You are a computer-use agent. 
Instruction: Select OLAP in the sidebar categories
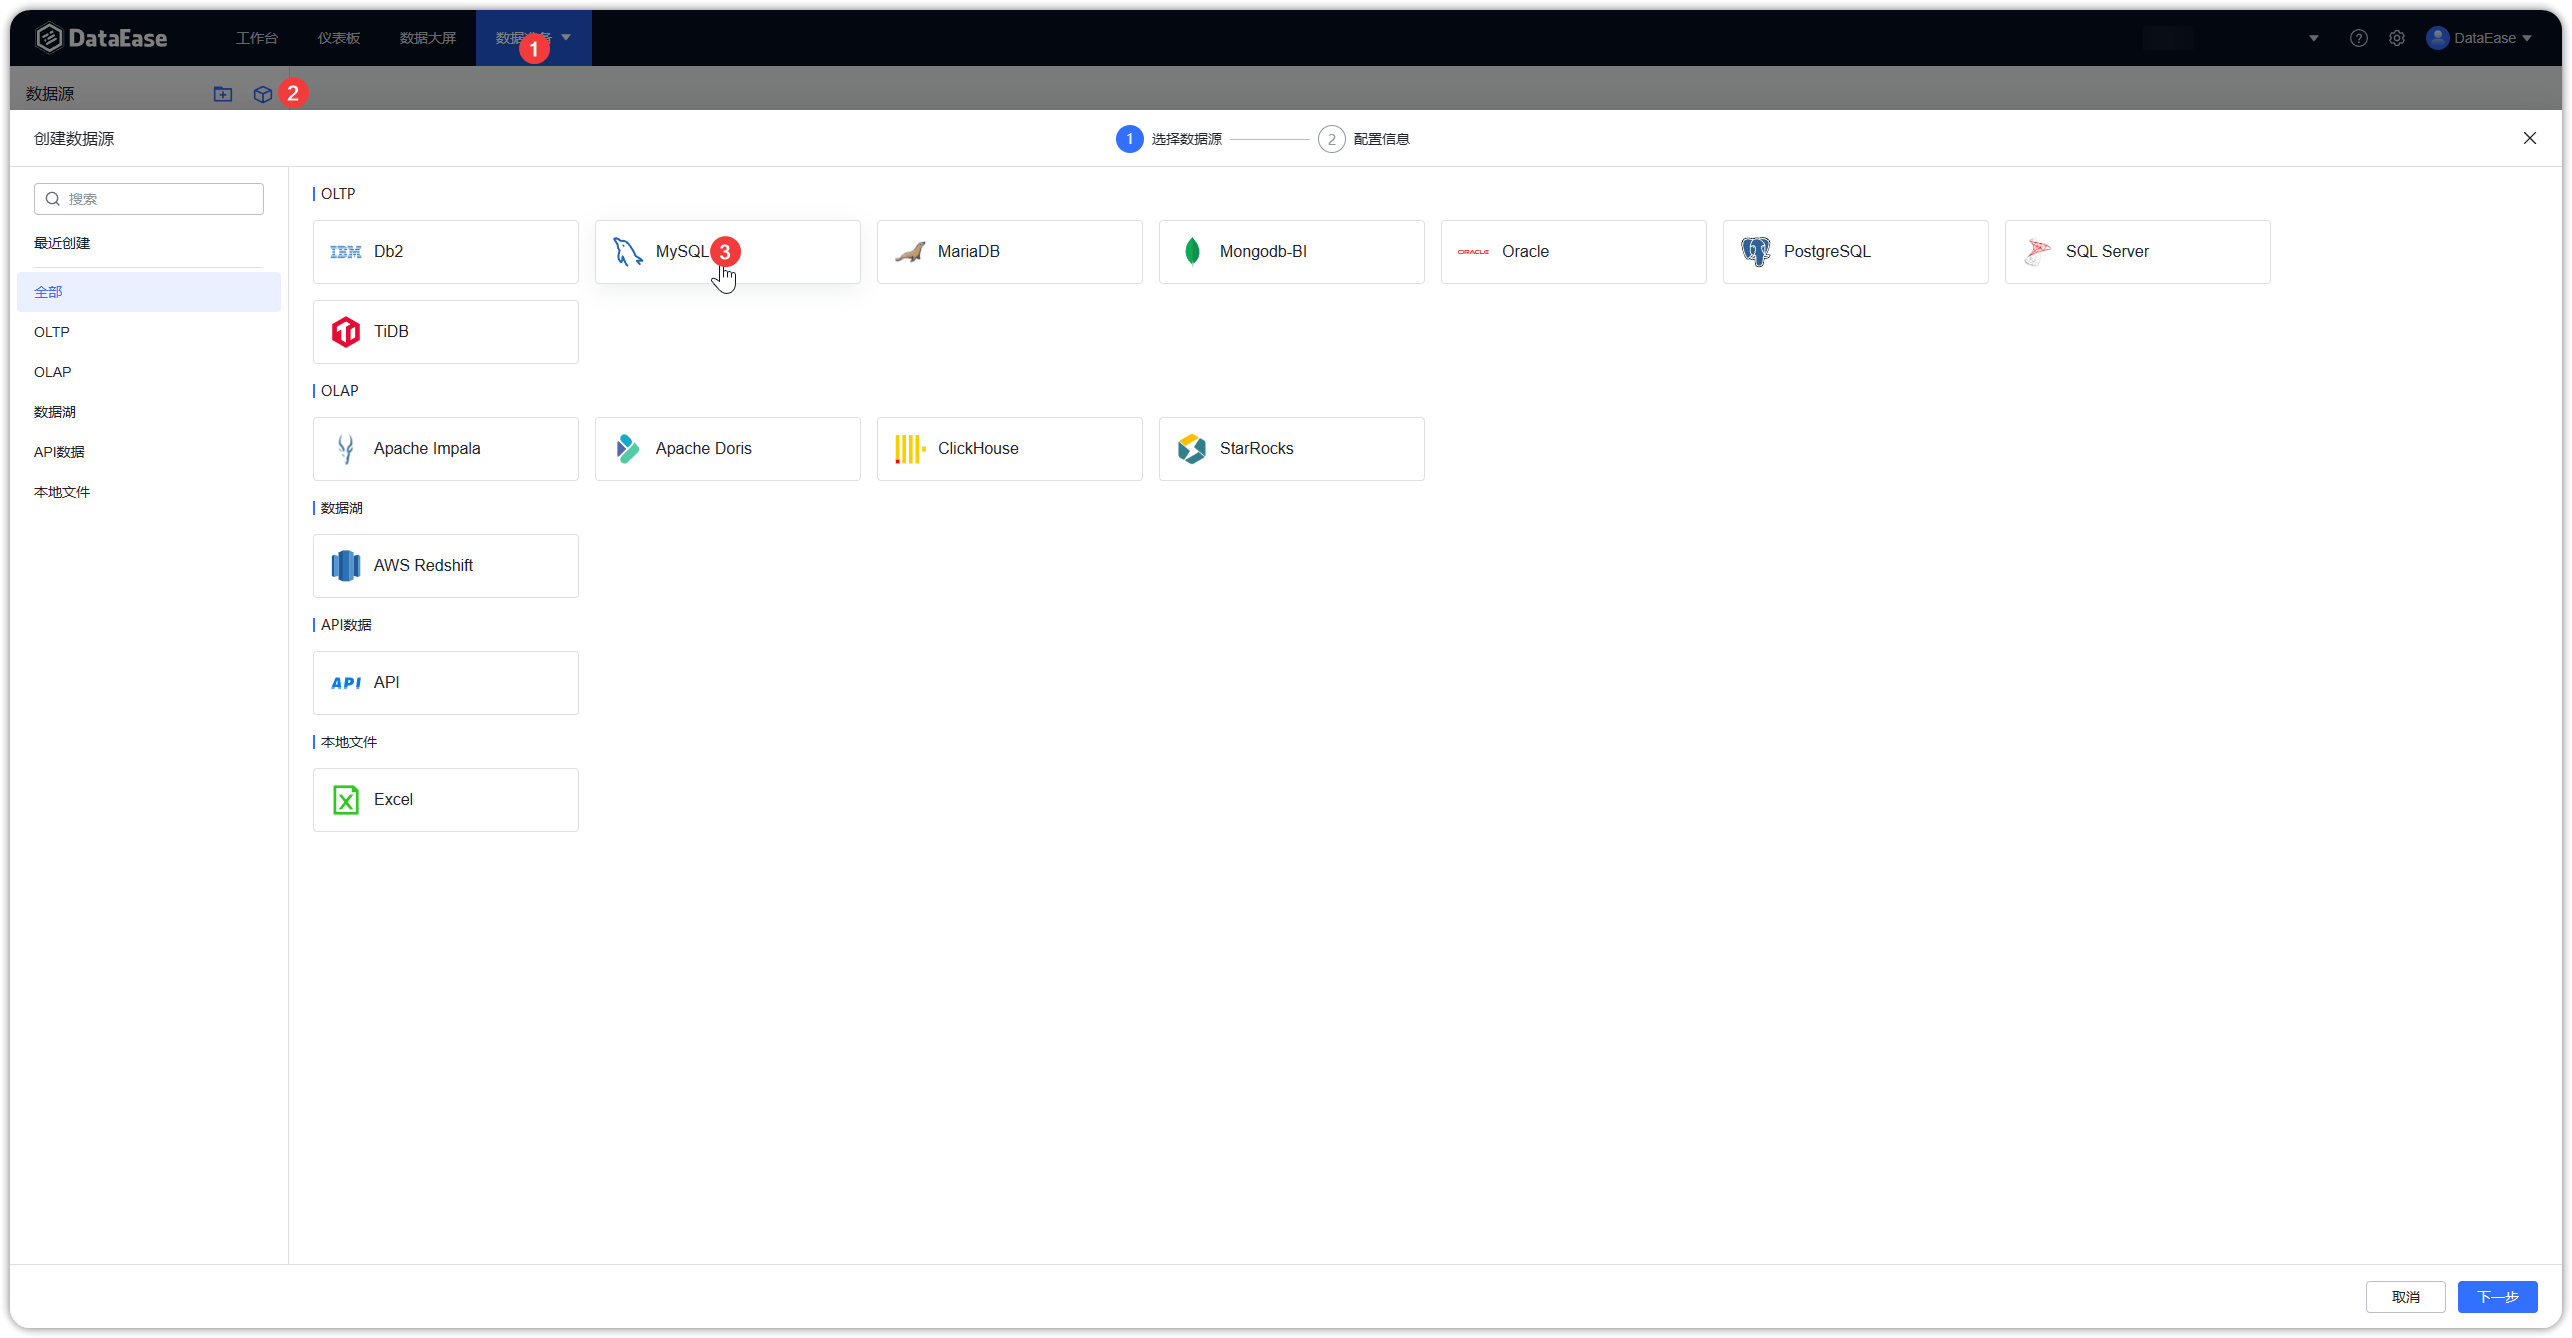[x=53, y=371]
